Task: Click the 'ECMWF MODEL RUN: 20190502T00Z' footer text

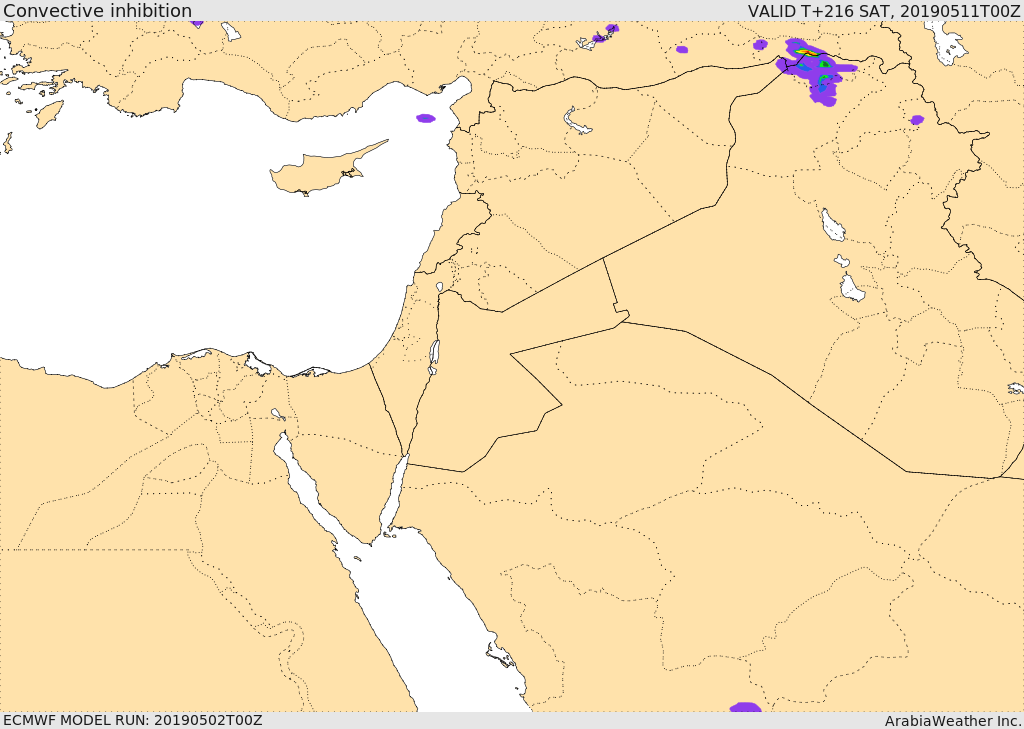Action: click(x=133, y=721)
